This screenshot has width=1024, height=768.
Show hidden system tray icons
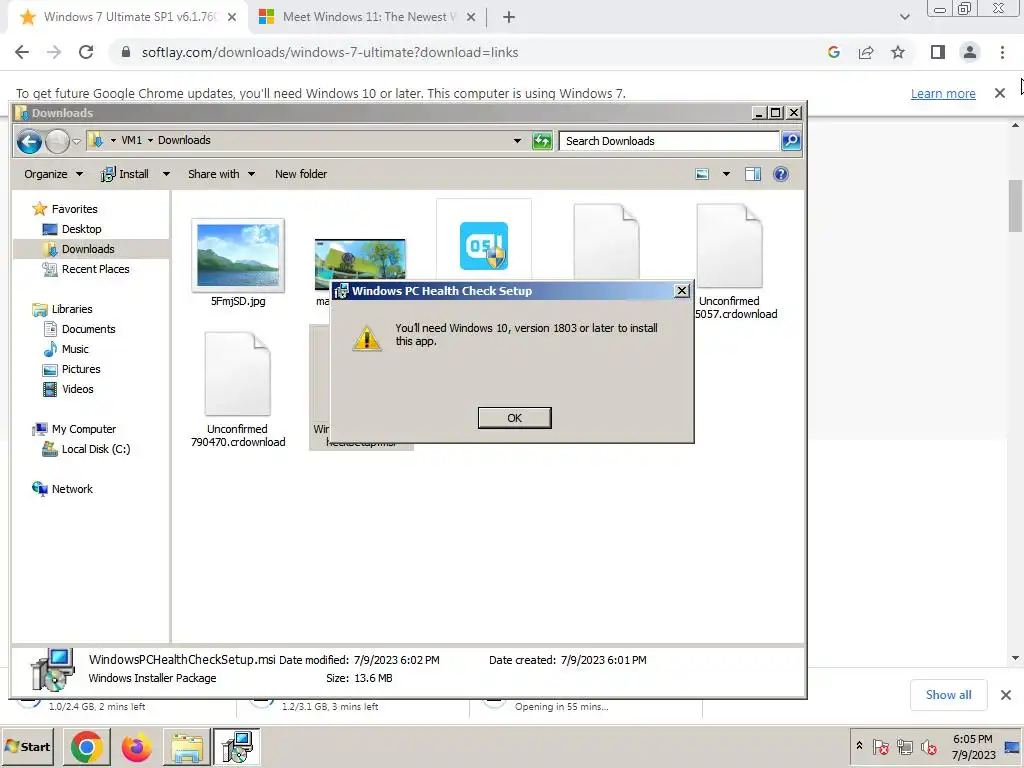859,745
